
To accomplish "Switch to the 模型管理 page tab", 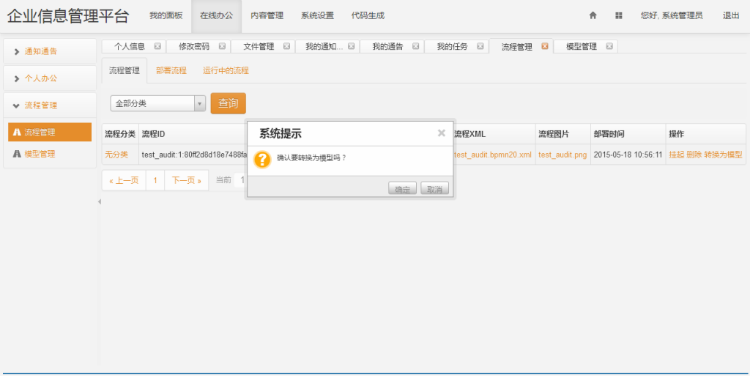I will tap(582, 46).
